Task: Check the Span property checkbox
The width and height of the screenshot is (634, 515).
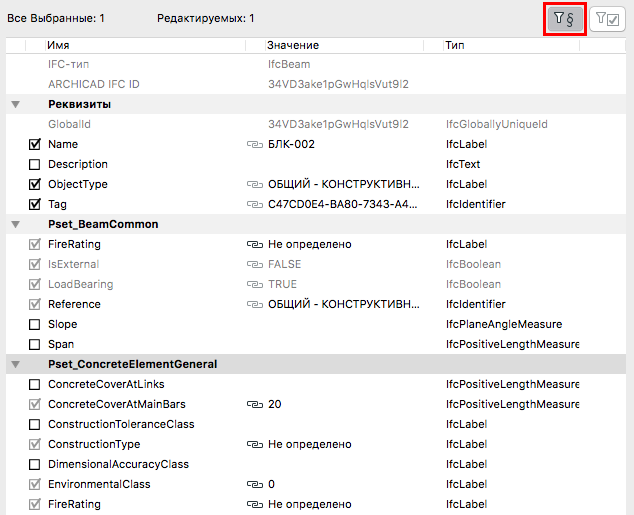Action: point(35,344)
